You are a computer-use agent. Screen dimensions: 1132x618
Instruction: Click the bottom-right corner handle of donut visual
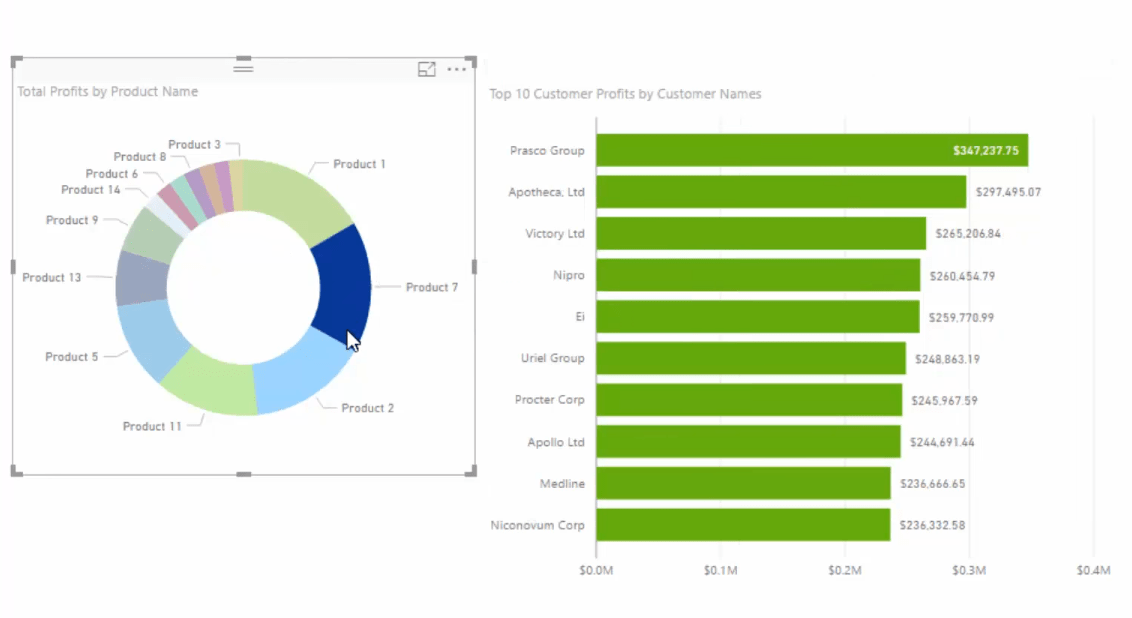(471, 471)
